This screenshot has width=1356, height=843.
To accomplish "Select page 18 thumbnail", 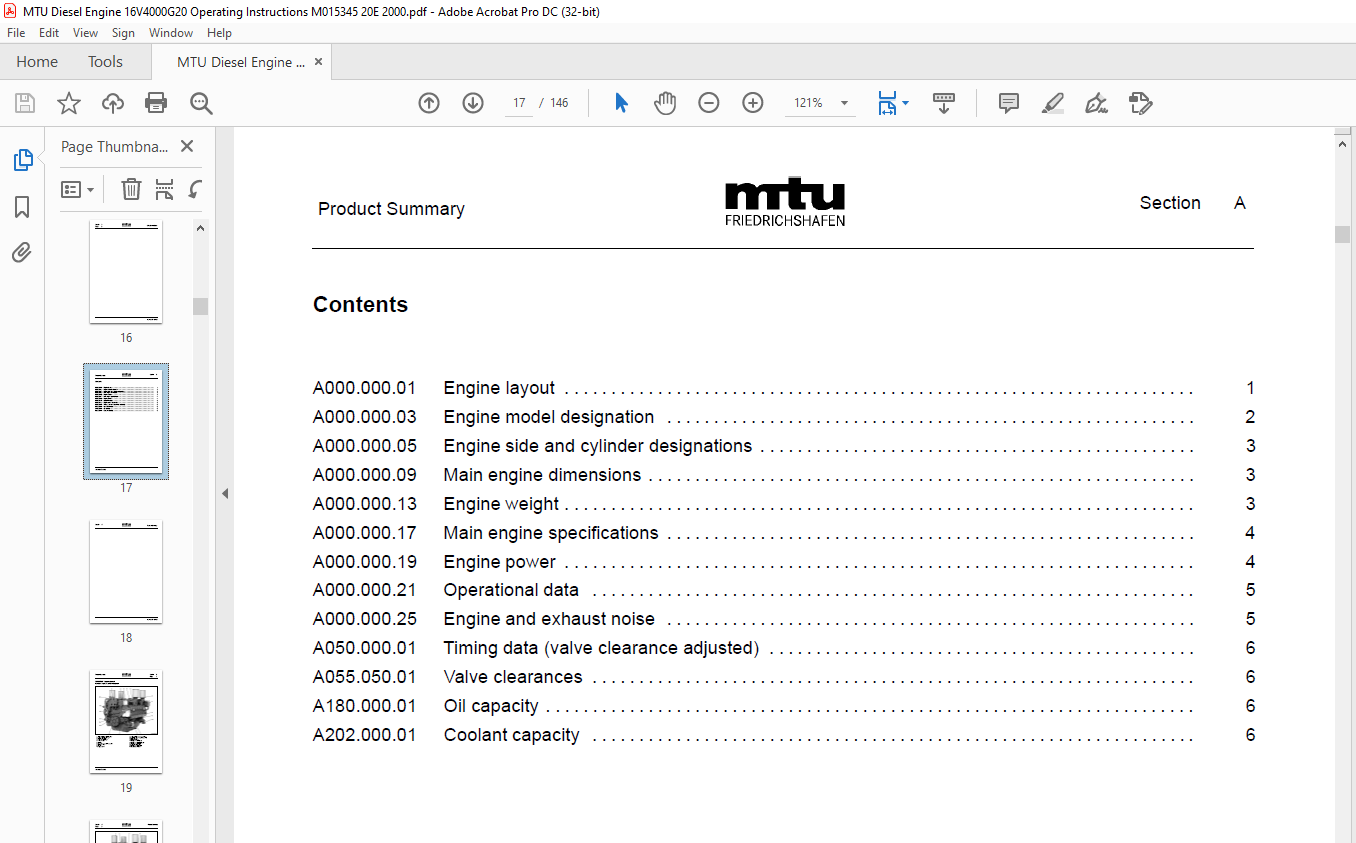I will click(126, 571).
